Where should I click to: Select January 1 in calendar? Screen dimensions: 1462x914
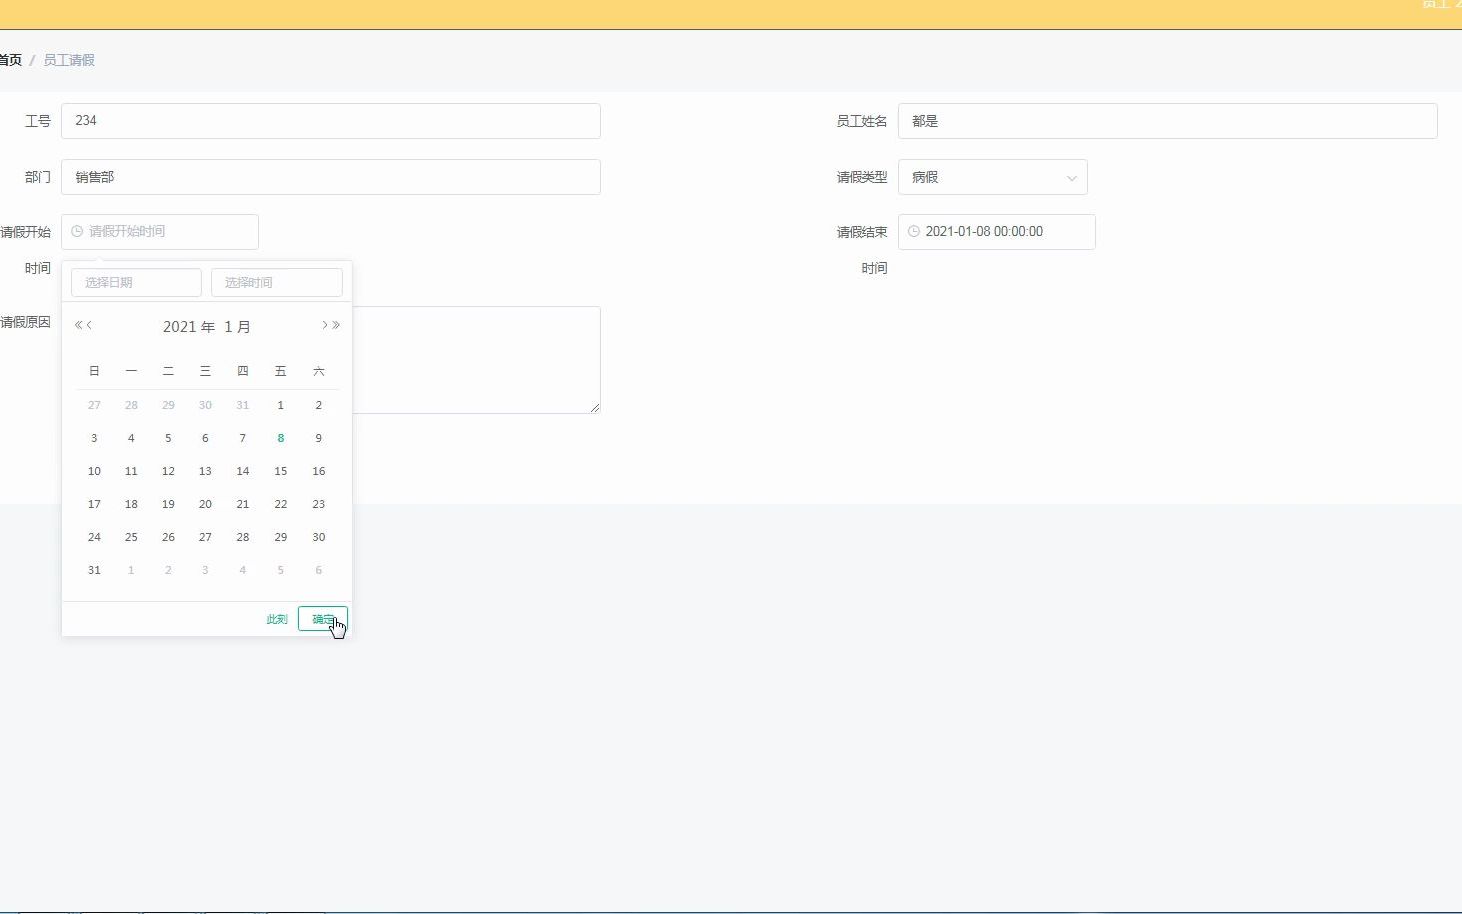[x=281, y=405]
